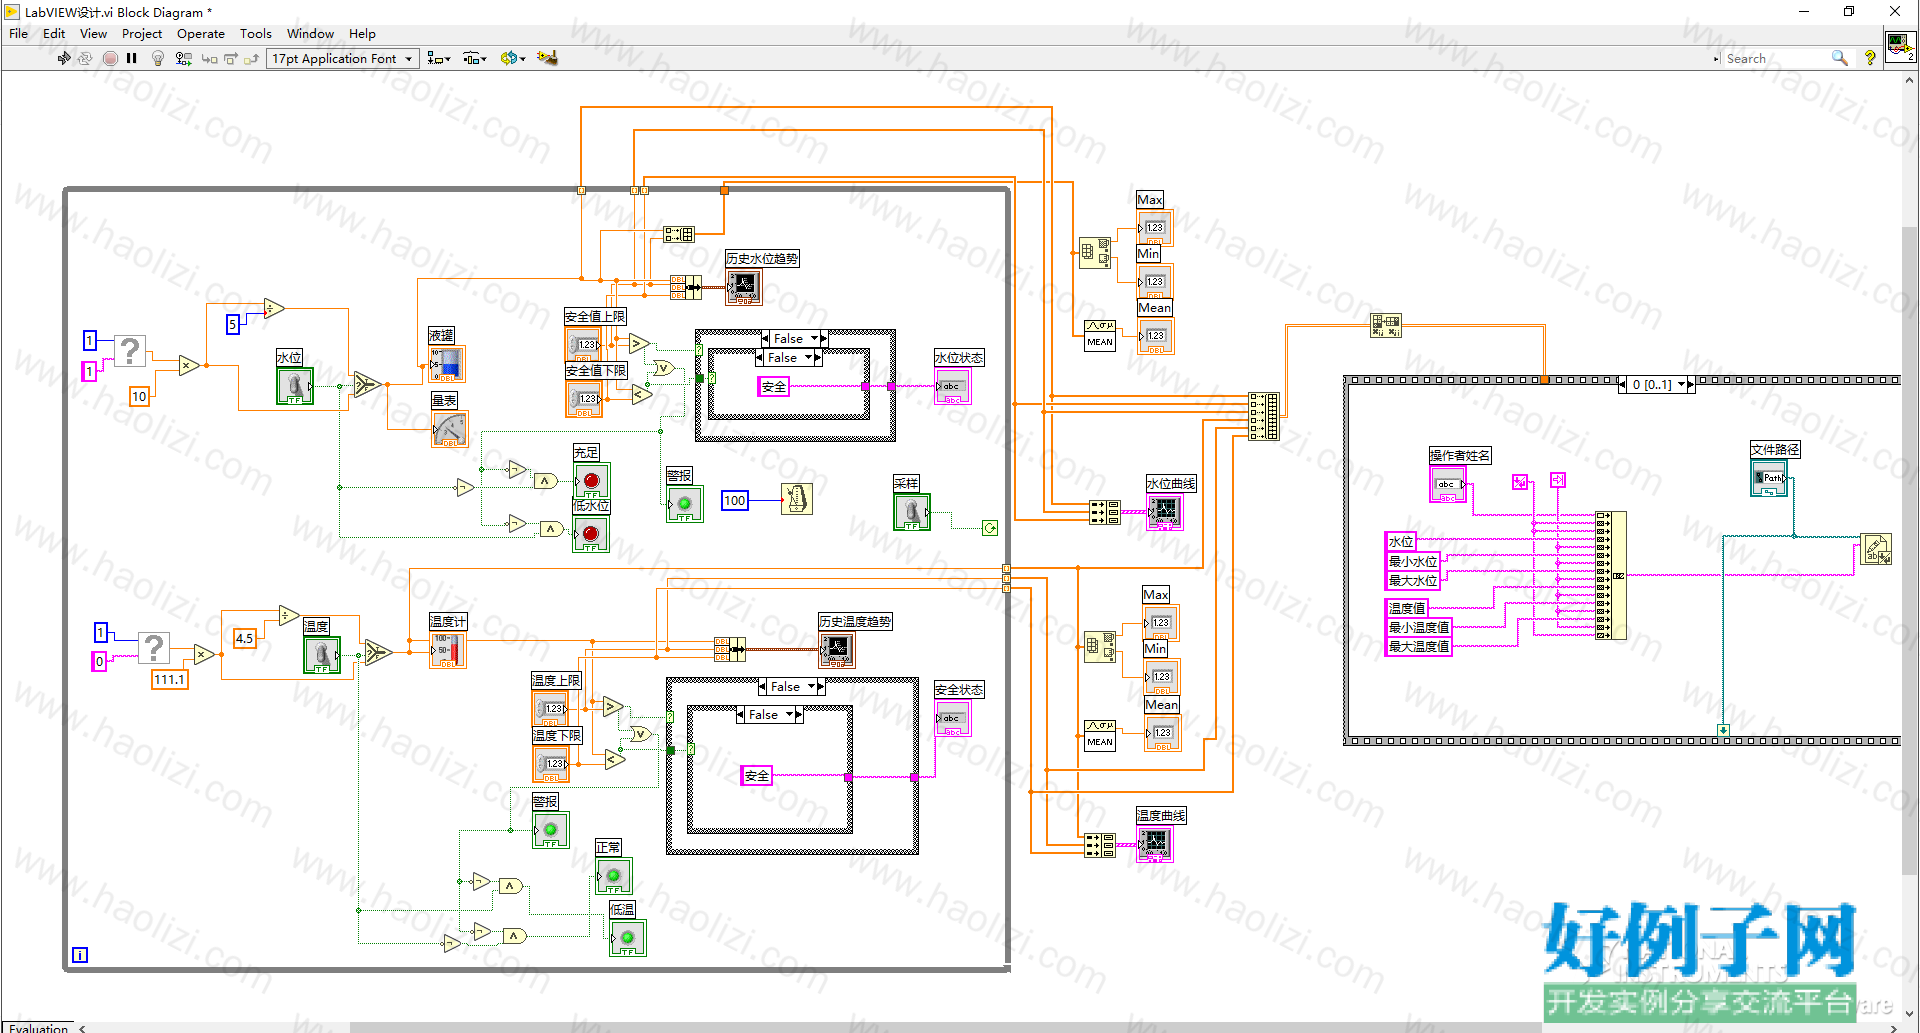Open outer False case selector near 水位状态
Image resolution: width=1920 pixels, height=1033 pixels.
795,338
